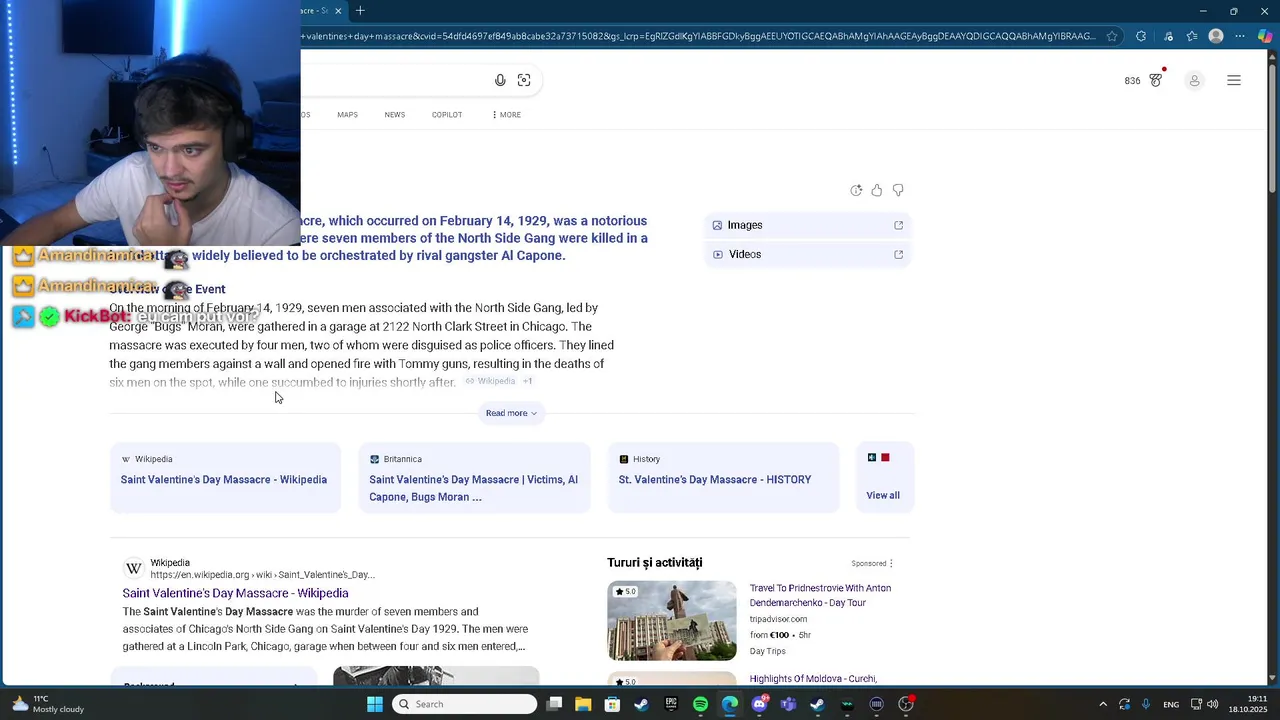This screenshot has width=1280, height=720.
Task: Open the Images answer panel
Action: [x=808, y=225]
